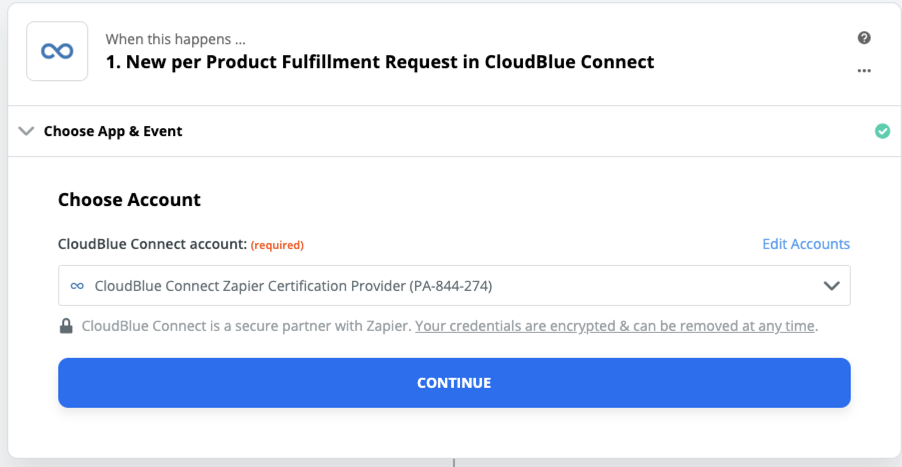Click the secure partner with Zapier text
The image size is (902, 467).
[247, 326]
